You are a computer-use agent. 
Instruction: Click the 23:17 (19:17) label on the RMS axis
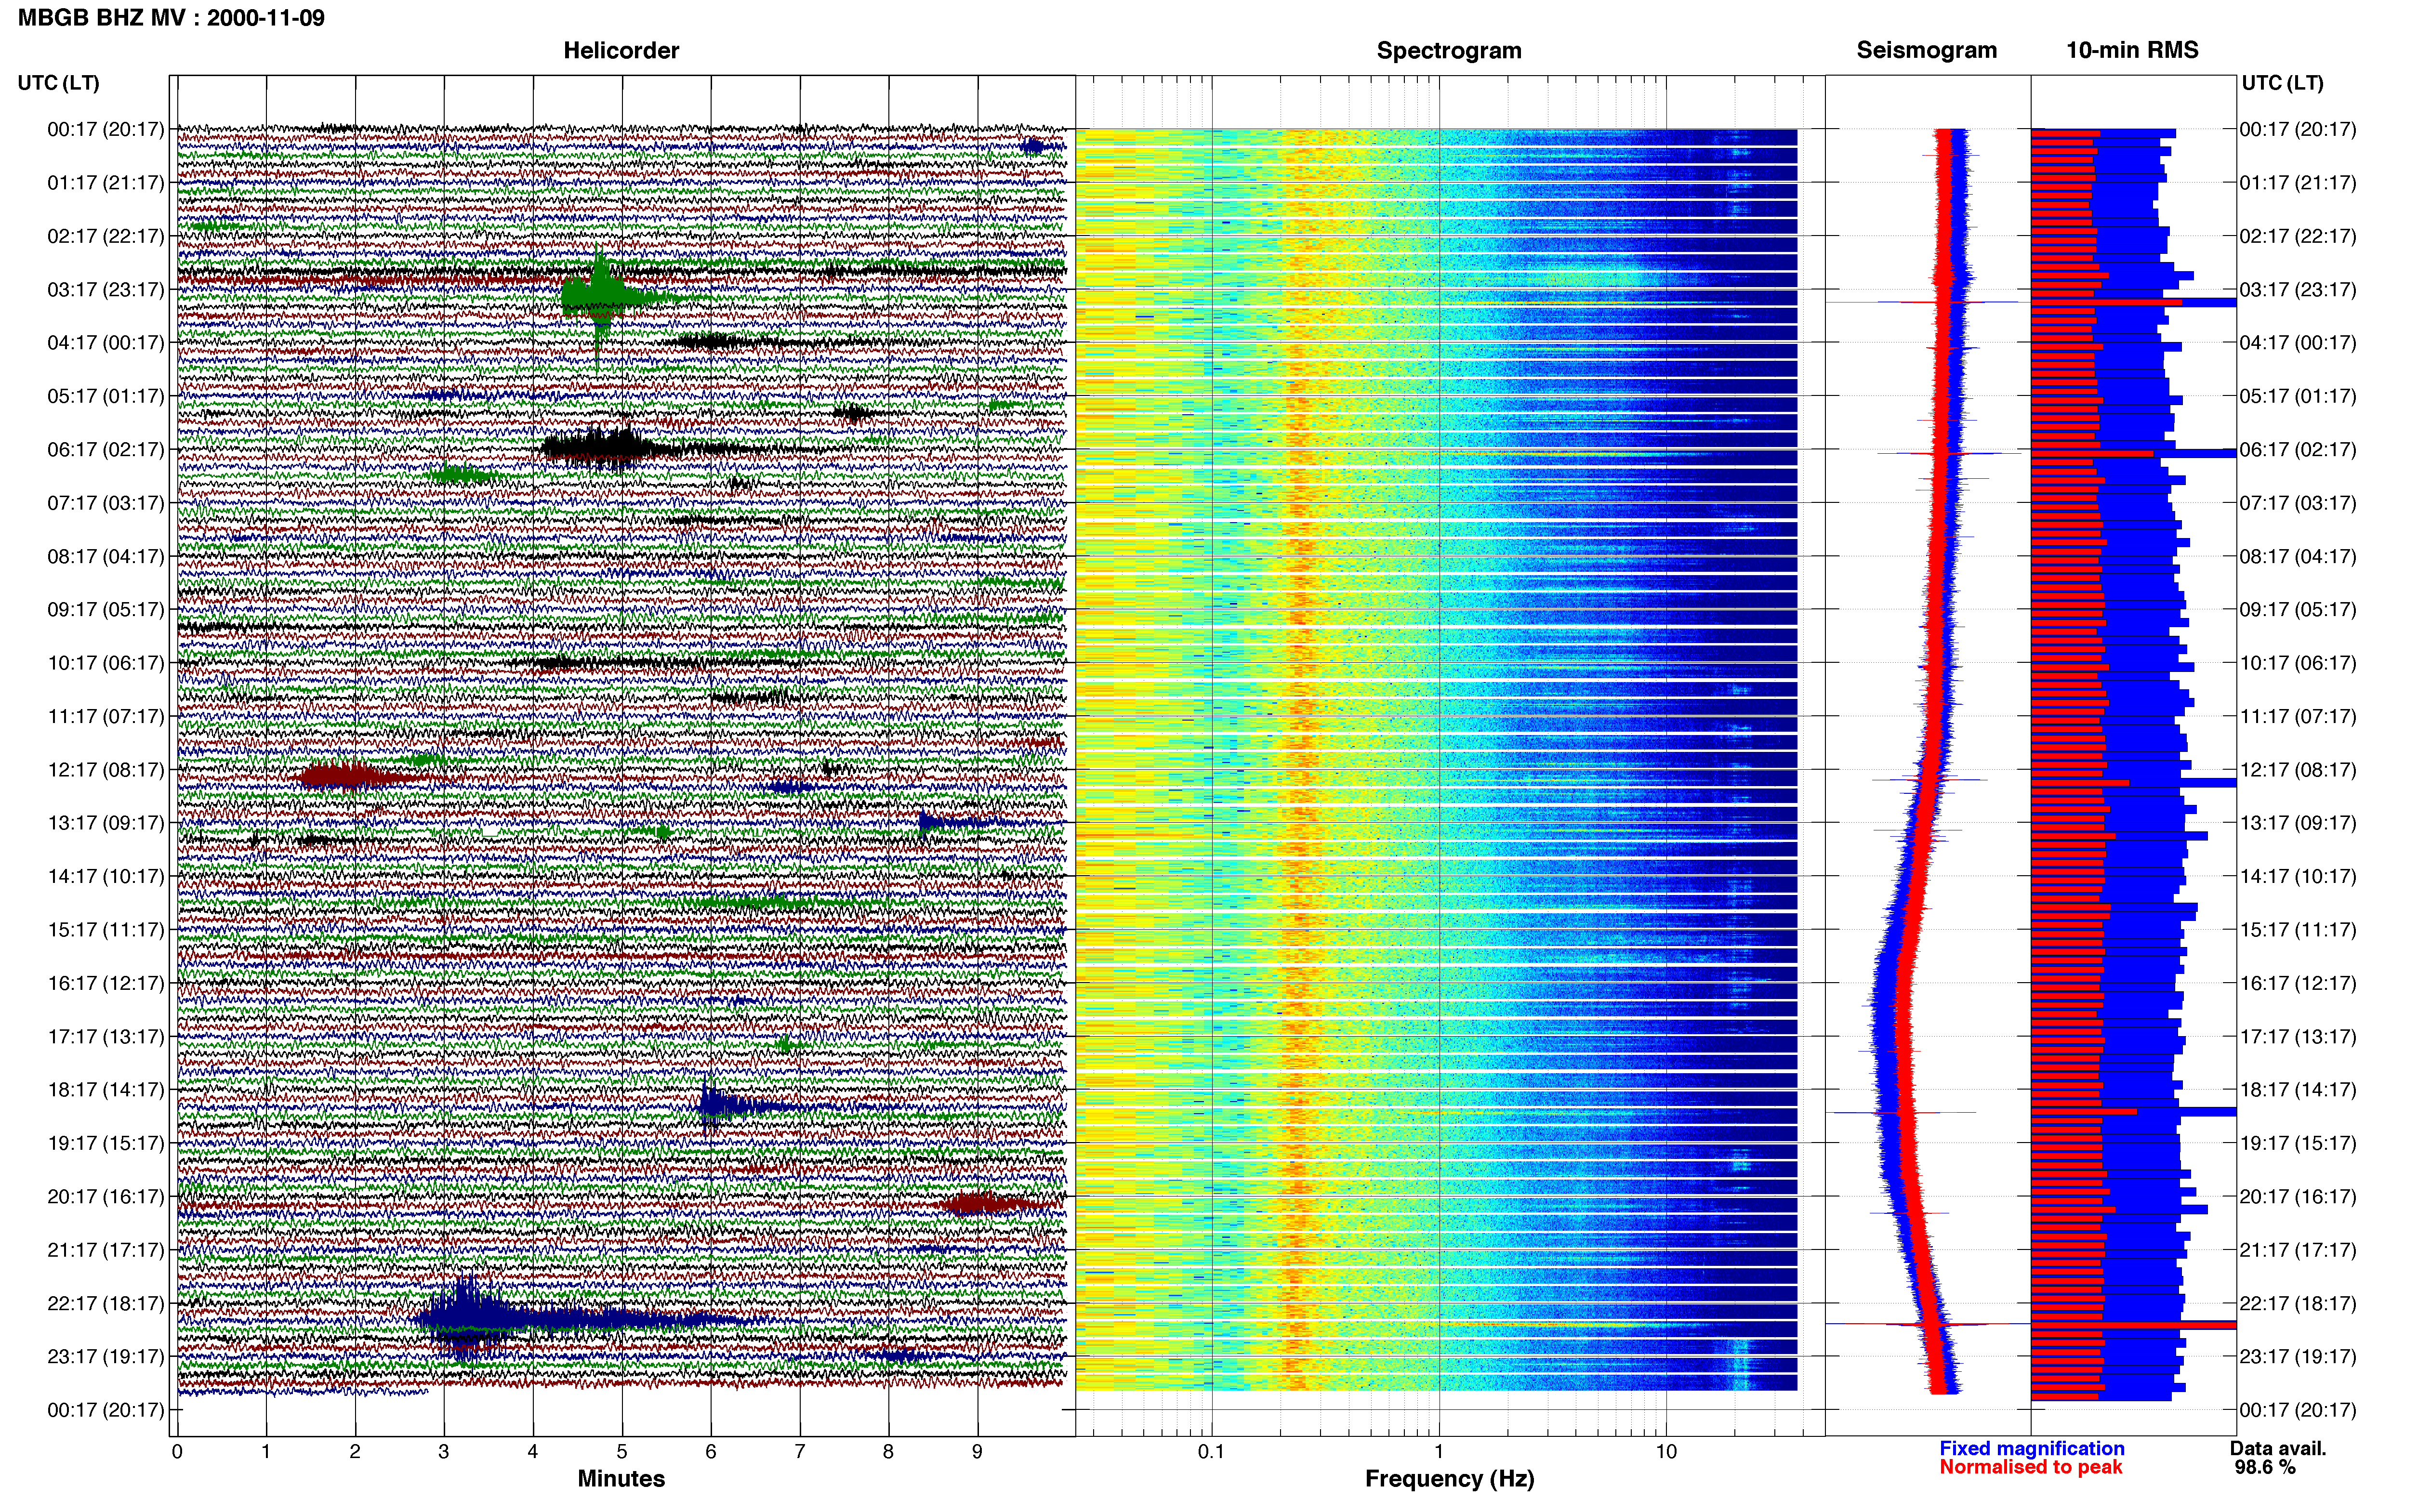coord(2298,1357)
